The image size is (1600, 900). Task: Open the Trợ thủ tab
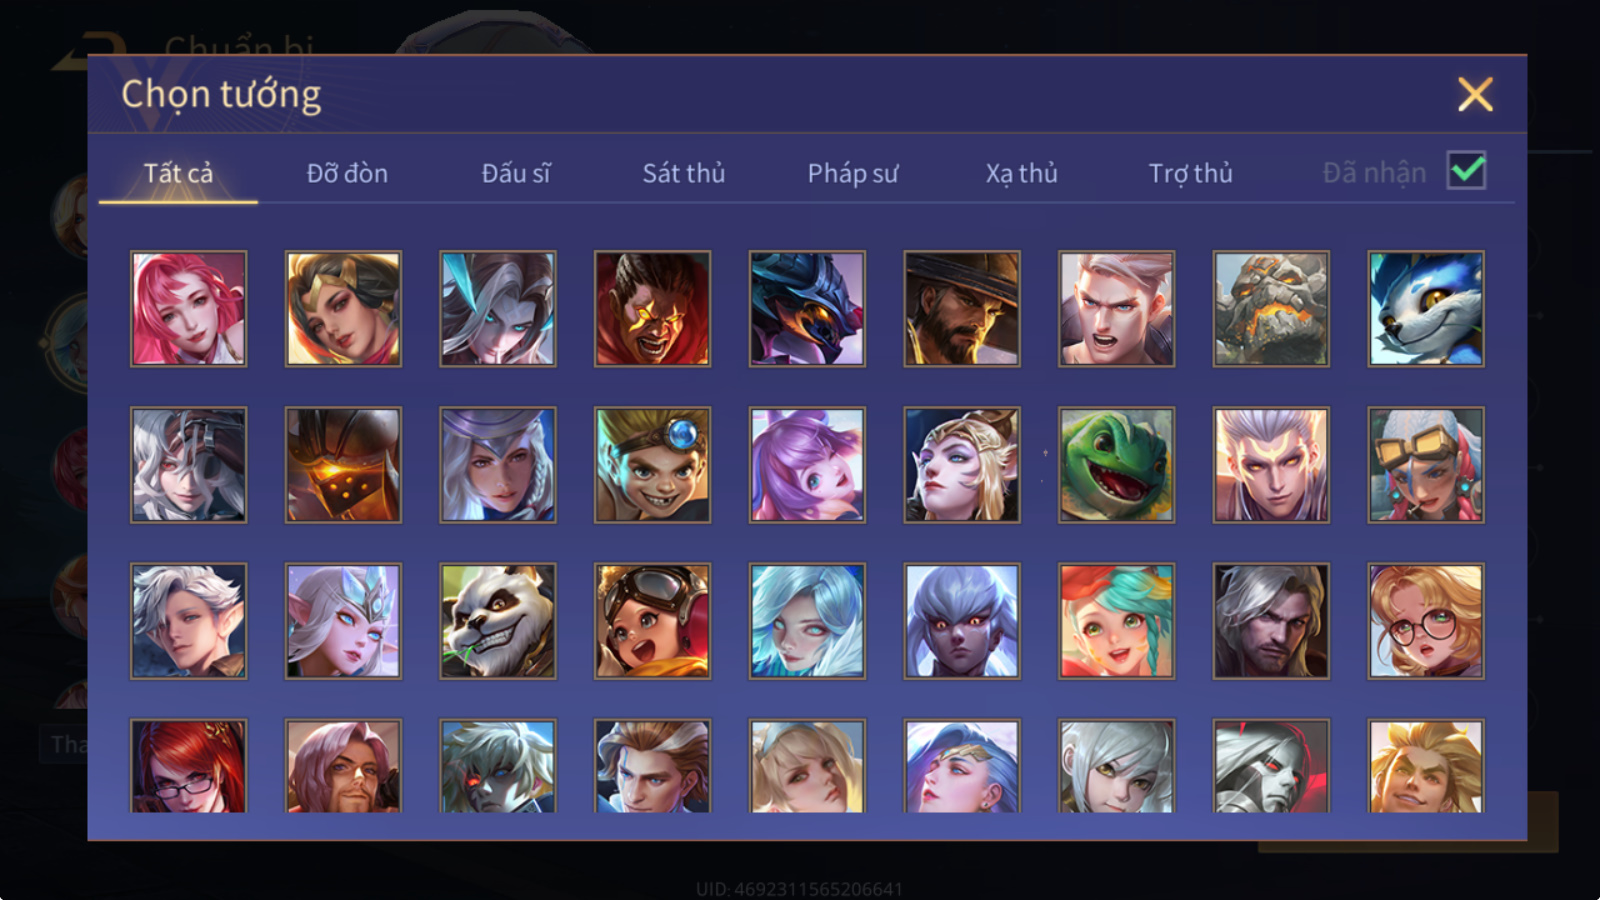click(1190, 173)
